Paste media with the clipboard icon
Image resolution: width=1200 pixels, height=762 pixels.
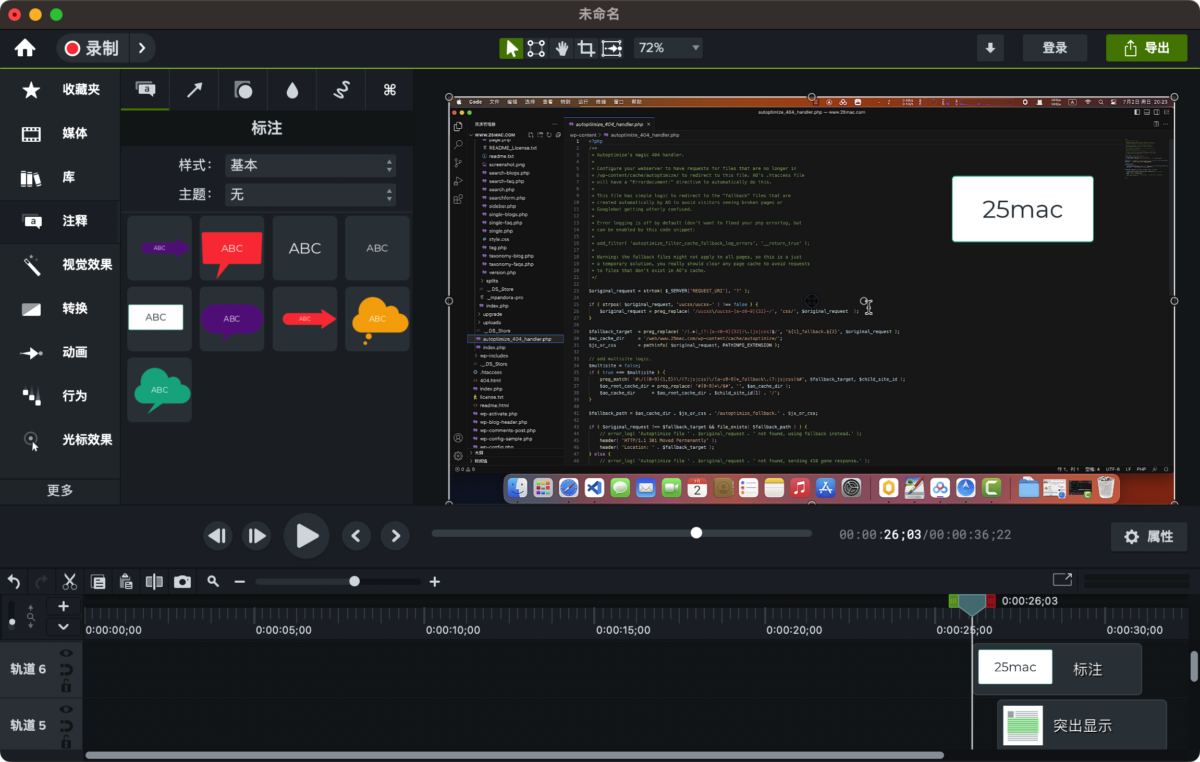pyautogui.click(x=126, y=581)
